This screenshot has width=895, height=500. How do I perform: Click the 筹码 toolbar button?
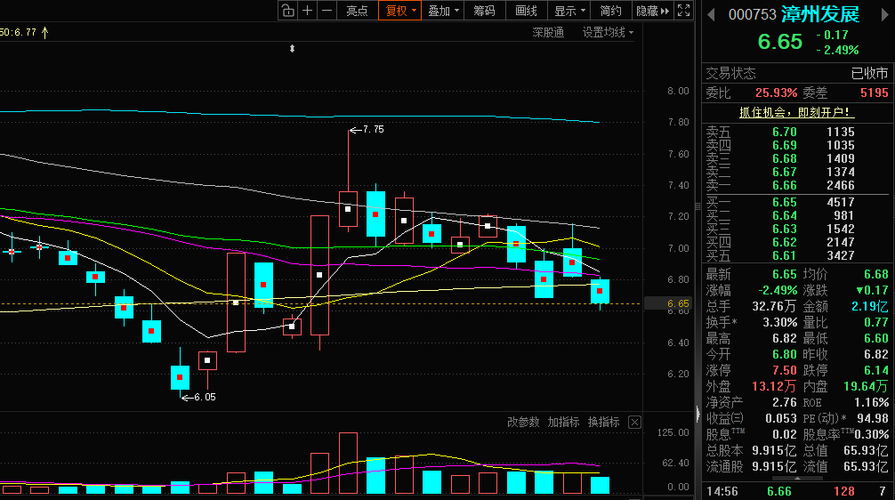[484, 10]
